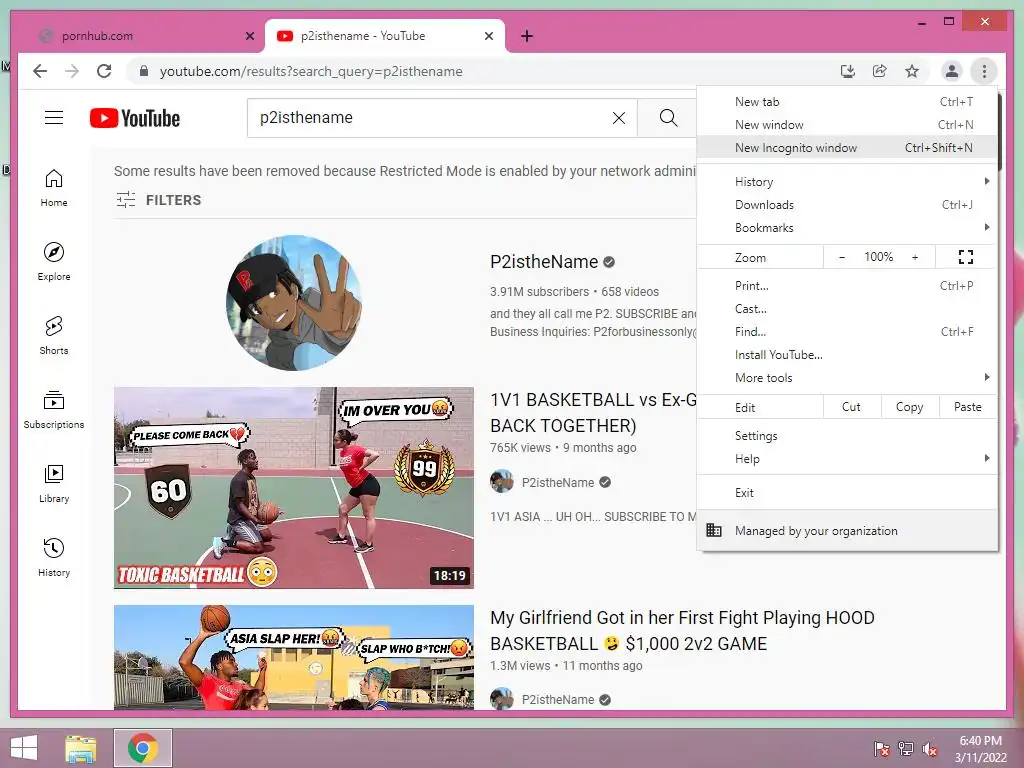Screen dimensions: 1024x768
Task: Open History in the YouTube sidebar
Action: pyautogui.click(x=54, y=557)
